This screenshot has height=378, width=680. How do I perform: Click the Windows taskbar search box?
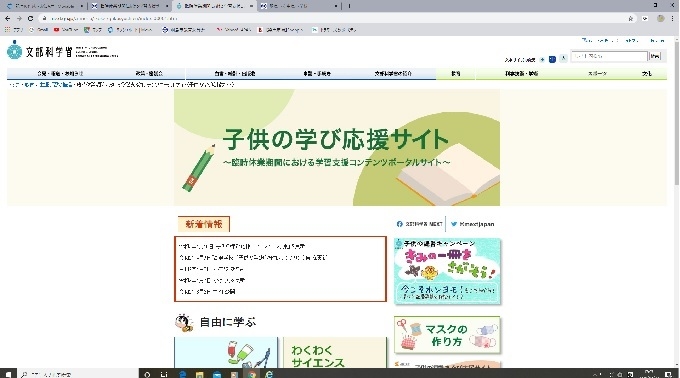pyautogui.click(x=78, y=374)
